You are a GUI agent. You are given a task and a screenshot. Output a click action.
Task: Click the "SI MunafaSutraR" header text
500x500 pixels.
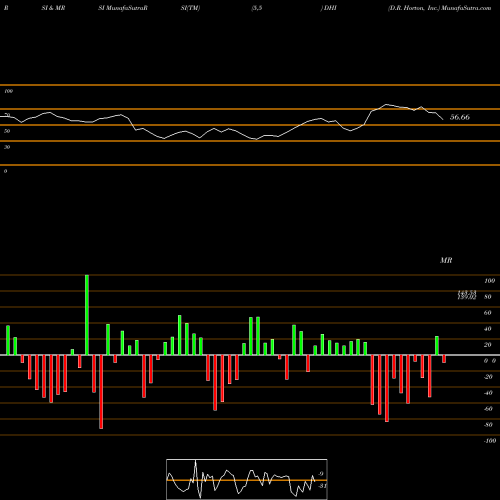123,8
